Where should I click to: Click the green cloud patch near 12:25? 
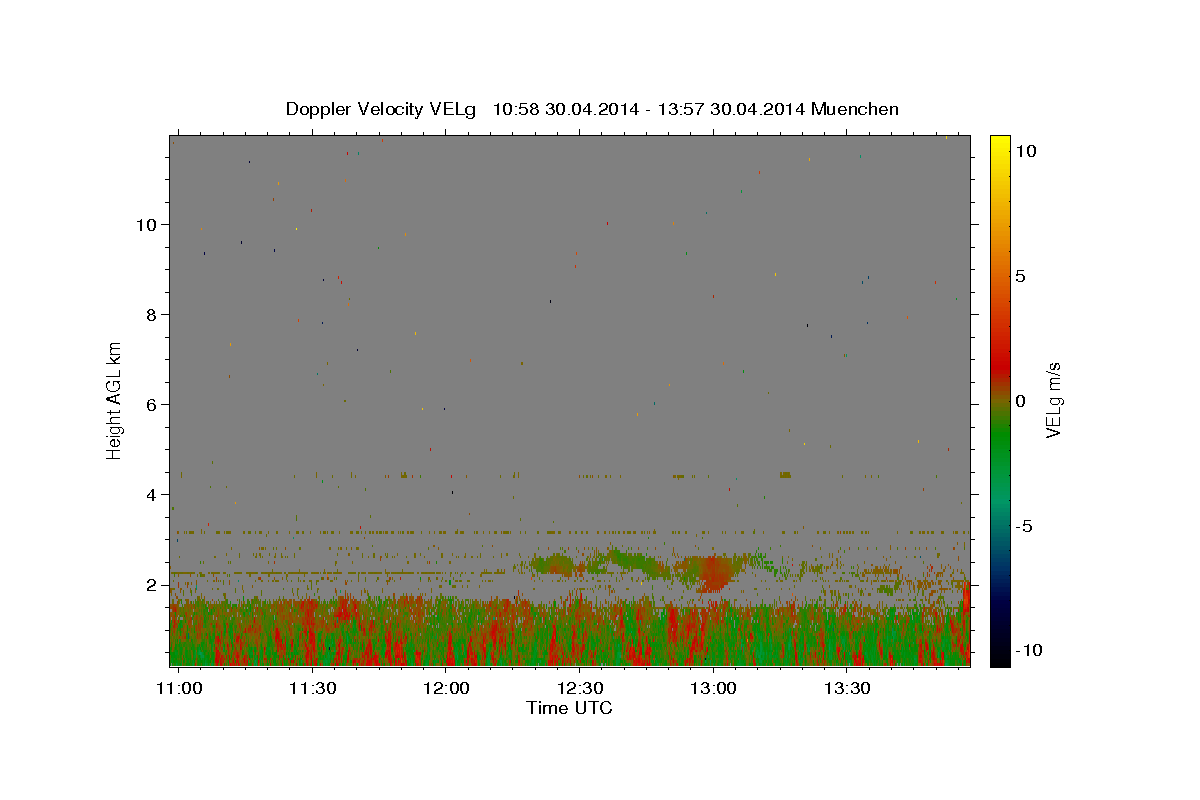pyautogui.click(x=552, y=565)
